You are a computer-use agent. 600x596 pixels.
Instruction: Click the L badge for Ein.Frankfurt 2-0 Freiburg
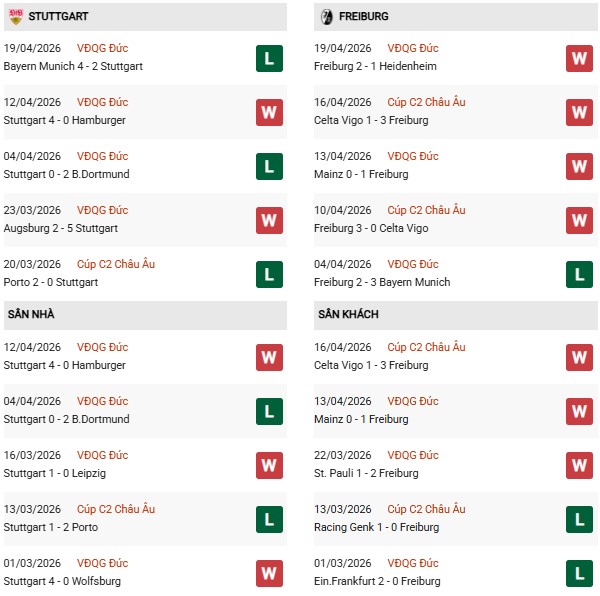[578, 573]
